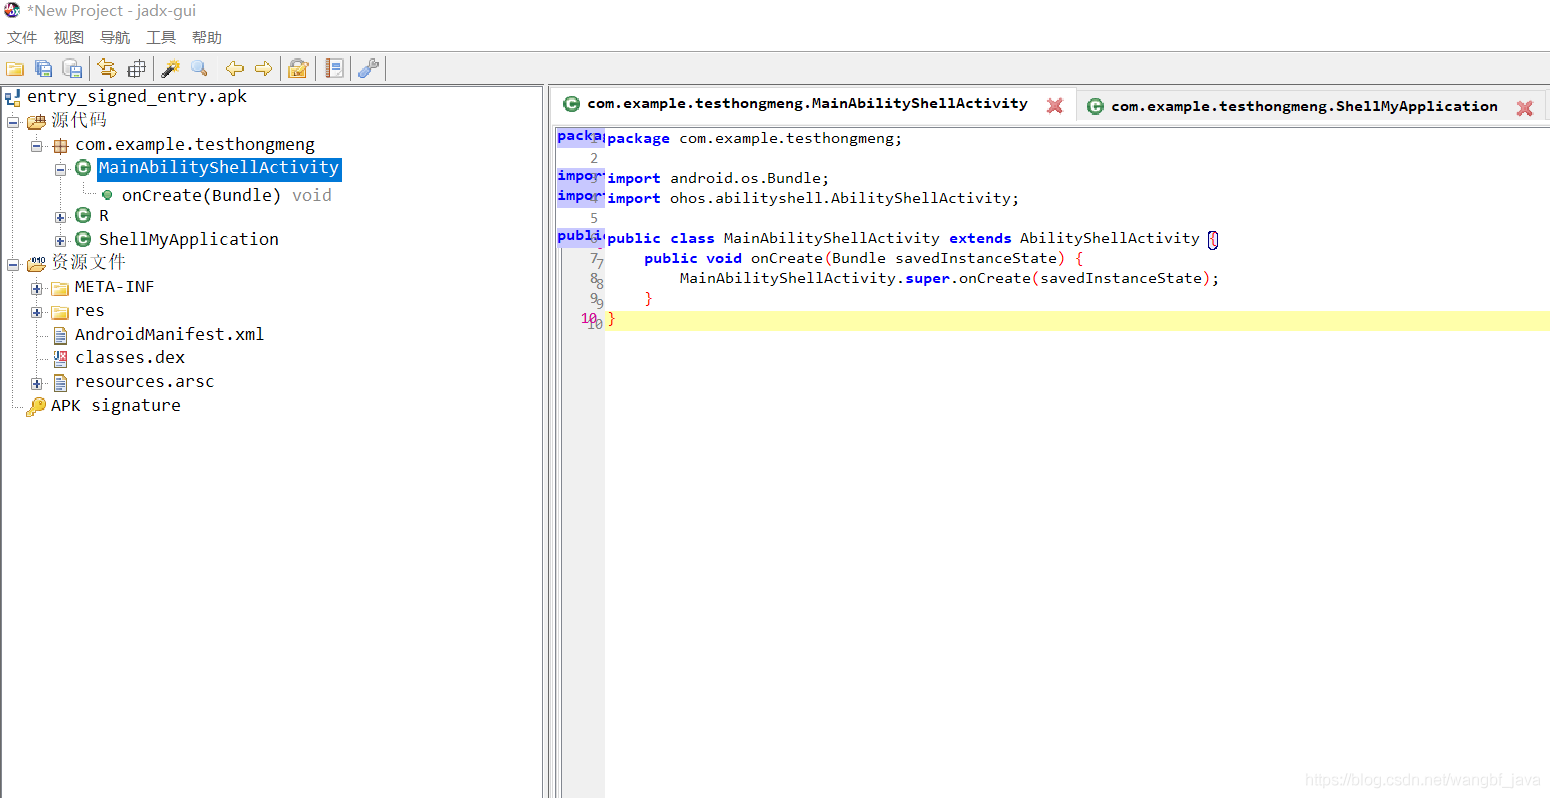
Task: Open the 工具 menu
Action: click(x=161, y=38)
